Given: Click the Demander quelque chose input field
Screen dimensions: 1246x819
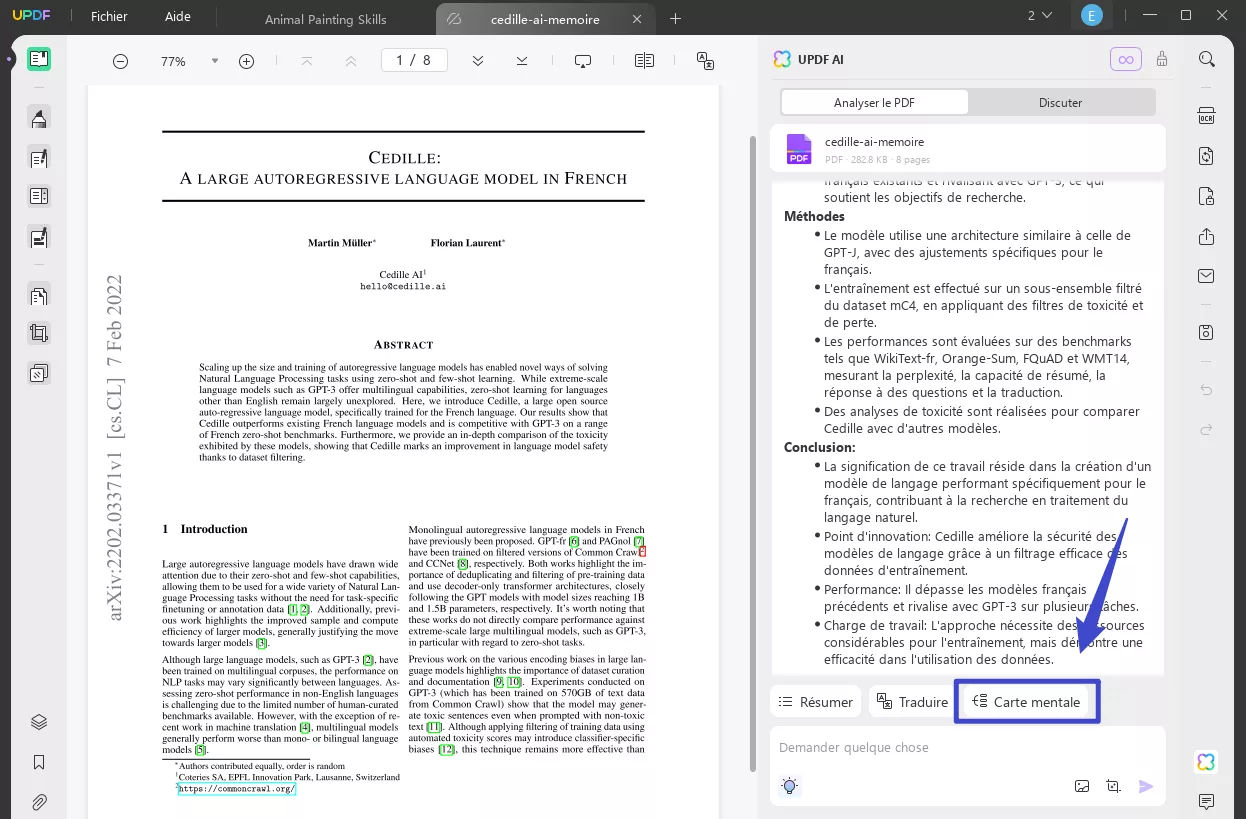Looking at the screenshot, I should [x=968, y=748].
